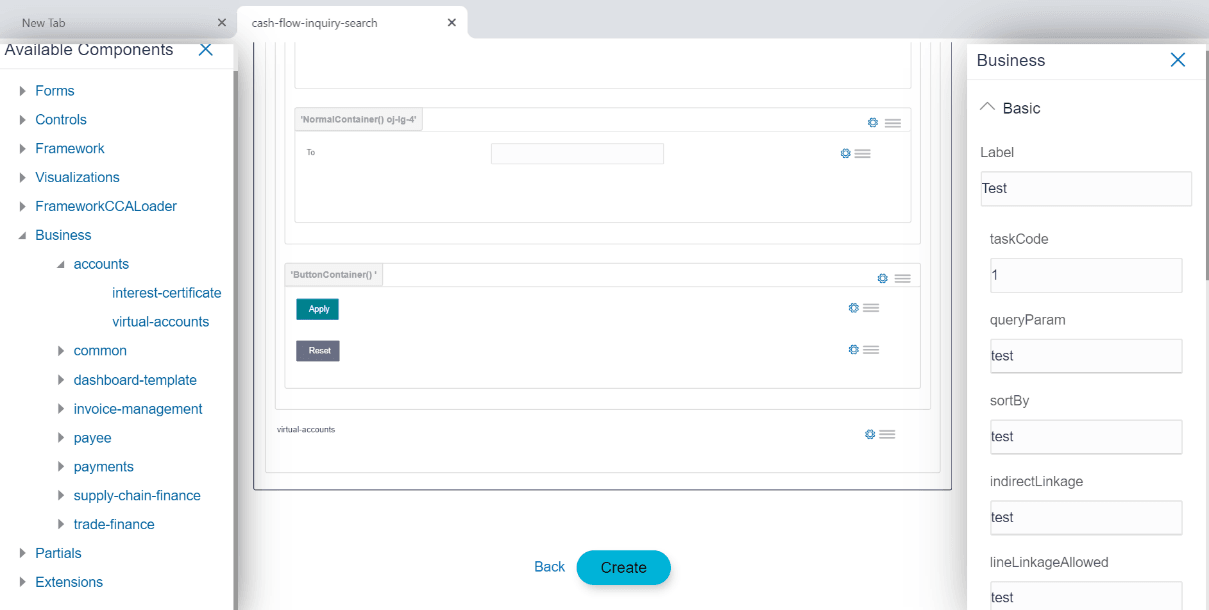The width and height of the screenshot is (1209, 610).
Task: Expand the Extensions tree node
Action: pyautogui.click(x=23, y=582)
